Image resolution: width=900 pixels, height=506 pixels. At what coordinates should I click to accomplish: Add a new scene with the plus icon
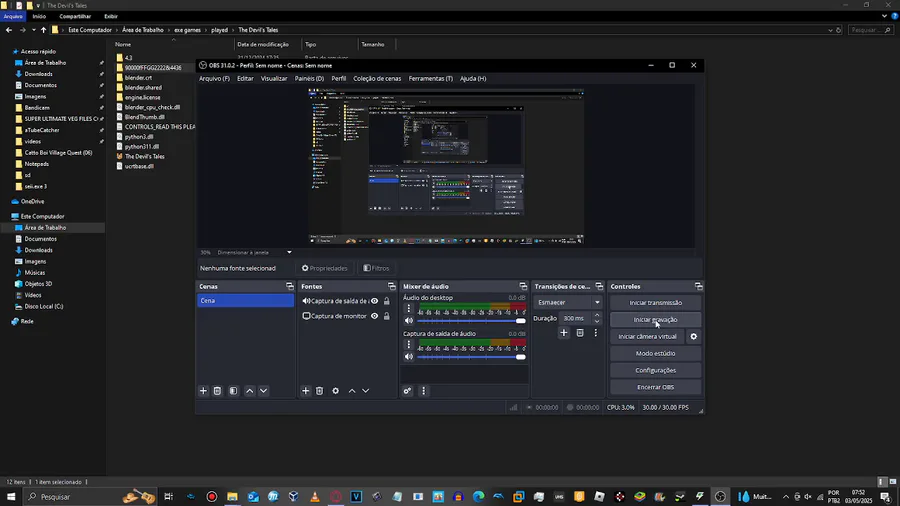[x=203, y=391]
